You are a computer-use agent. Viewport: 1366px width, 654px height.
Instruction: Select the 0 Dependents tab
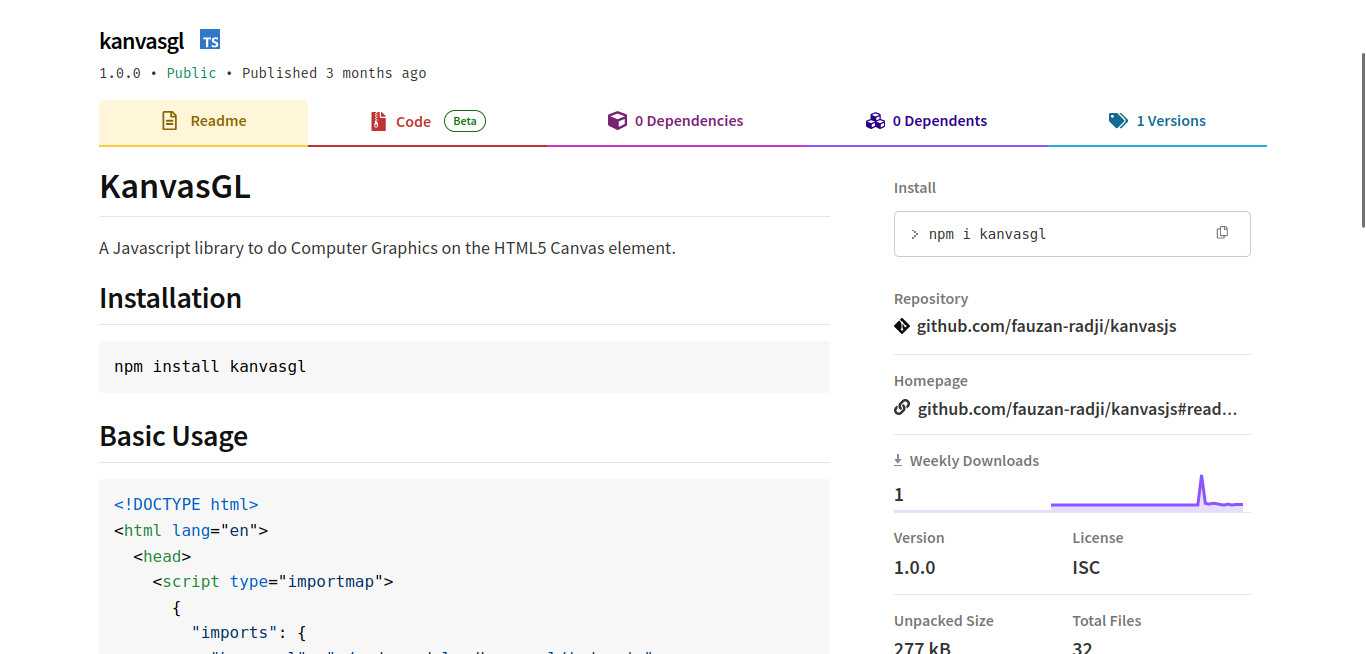click(939, 121)
